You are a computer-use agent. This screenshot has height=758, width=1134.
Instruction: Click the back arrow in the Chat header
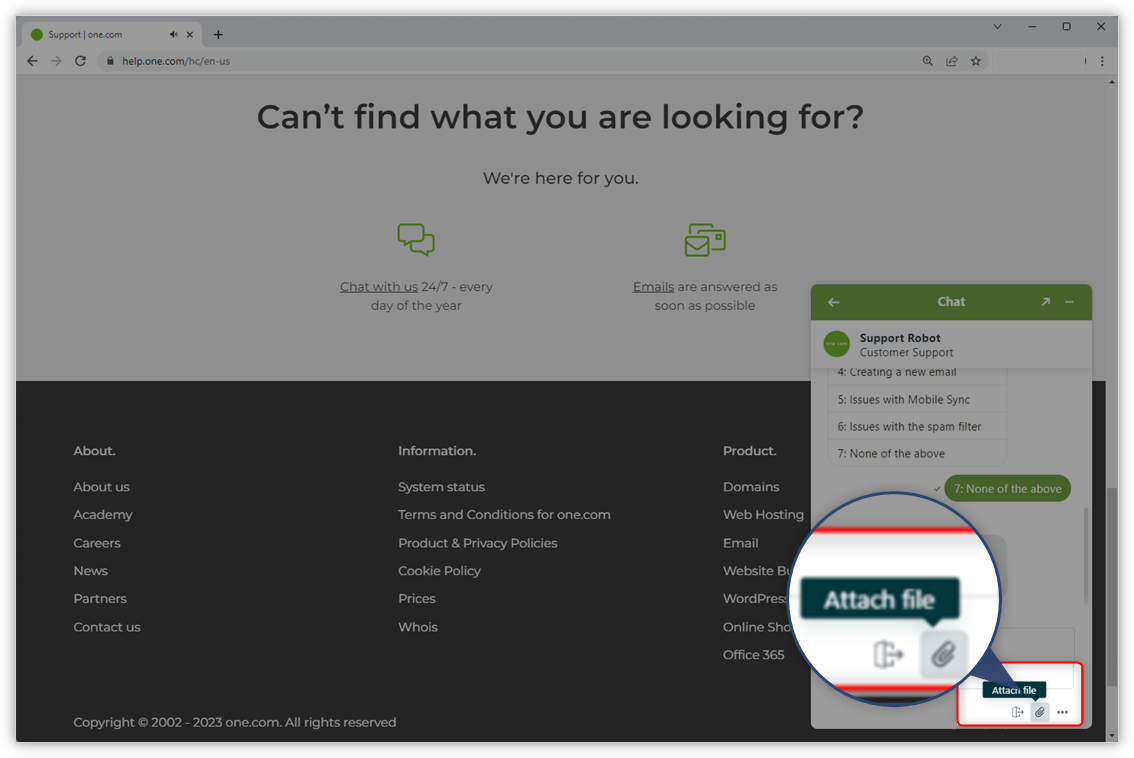(833, 301)
